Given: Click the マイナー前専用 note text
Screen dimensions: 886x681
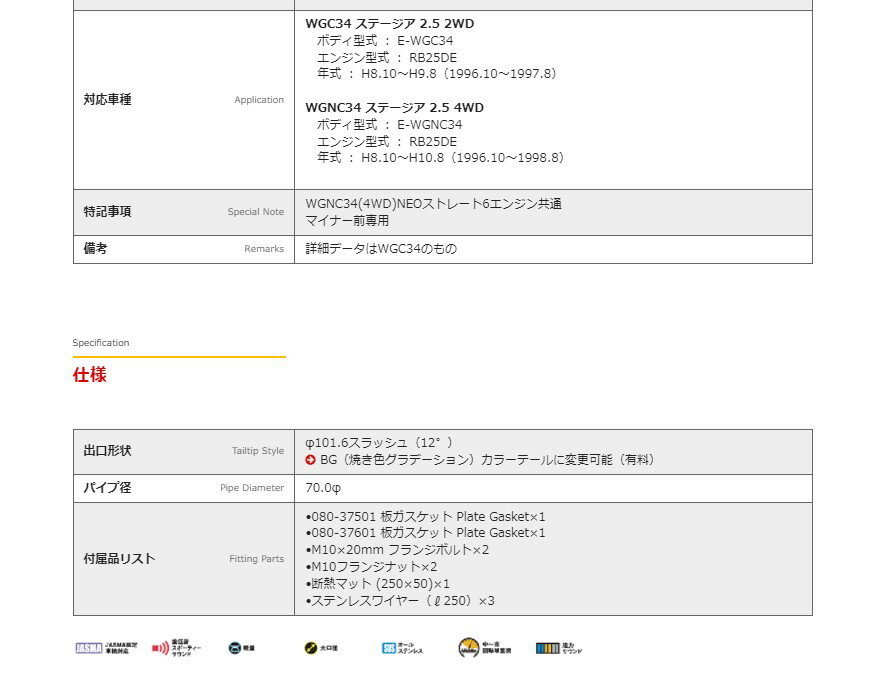Looking at the screenshot, I should click(x=347, y=221).
